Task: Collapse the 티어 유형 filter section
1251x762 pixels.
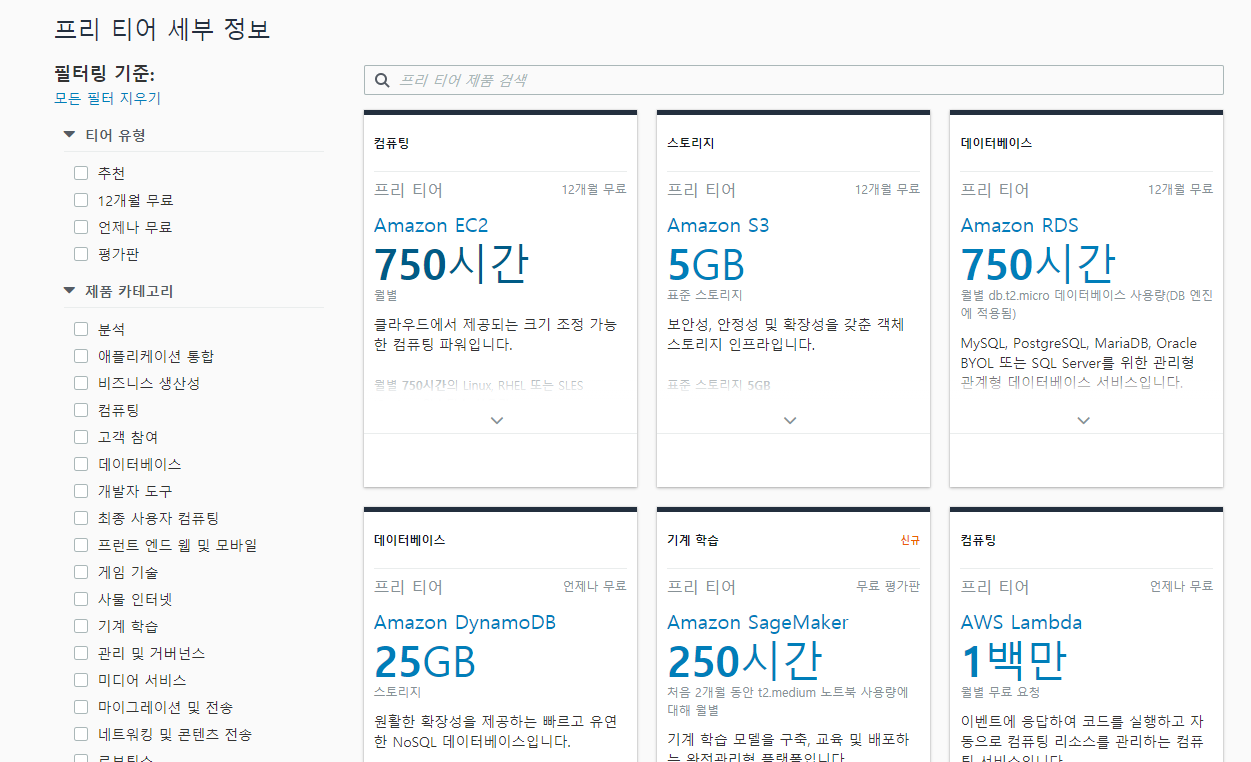Action: [x=69, y=135]
